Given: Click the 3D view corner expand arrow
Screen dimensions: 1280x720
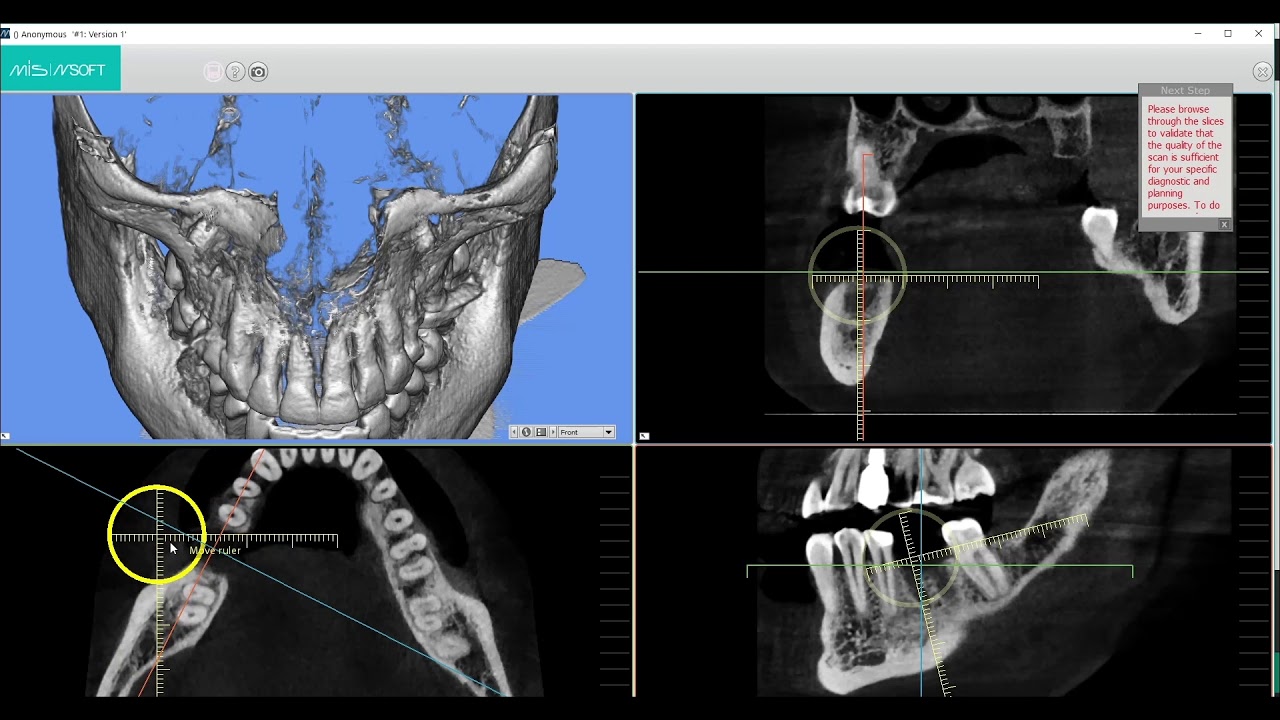Looking at the screenshot, I should pyautogui.click(x=5, y=436).
